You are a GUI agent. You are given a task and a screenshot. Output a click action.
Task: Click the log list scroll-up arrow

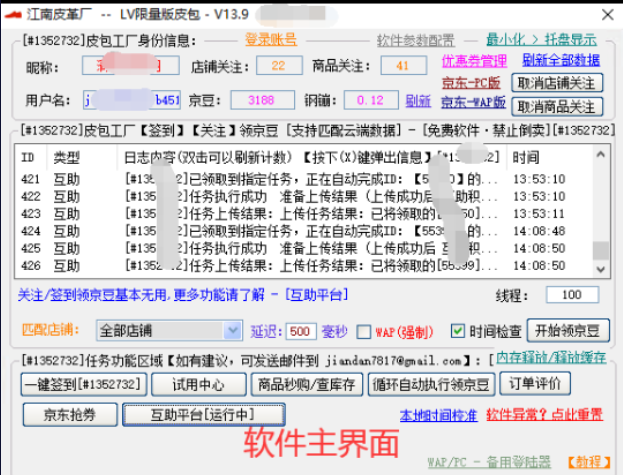pos(599,152)
